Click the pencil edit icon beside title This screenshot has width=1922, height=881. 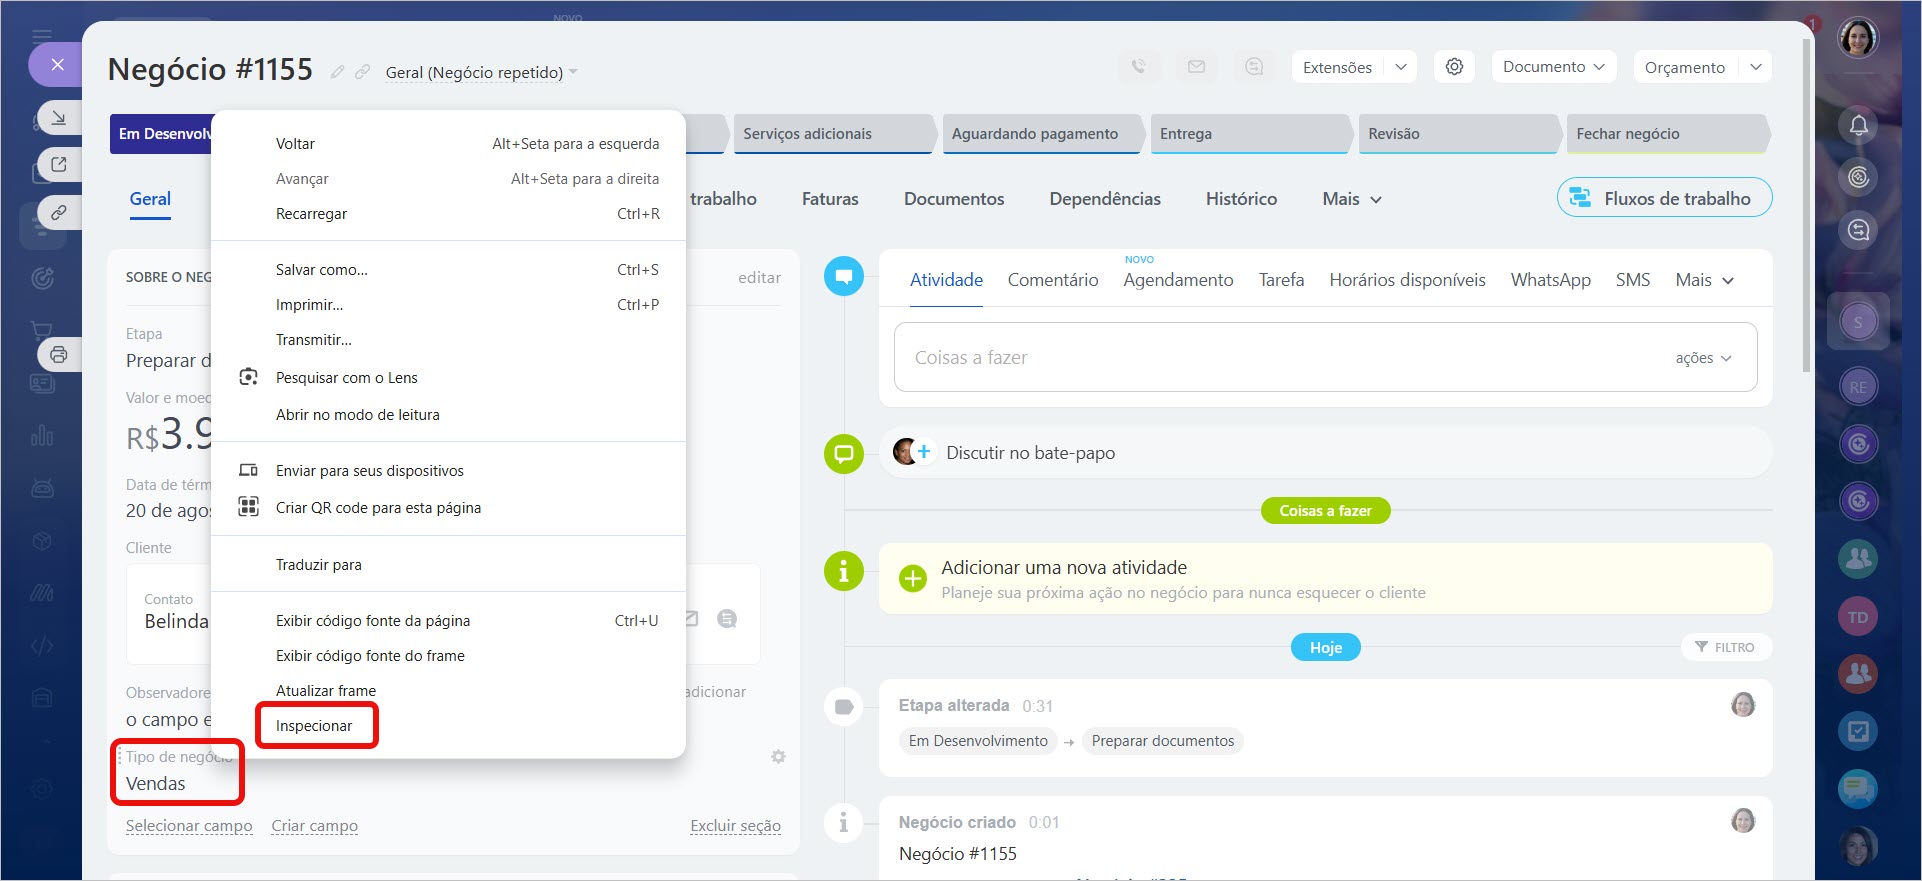point(338,72)
